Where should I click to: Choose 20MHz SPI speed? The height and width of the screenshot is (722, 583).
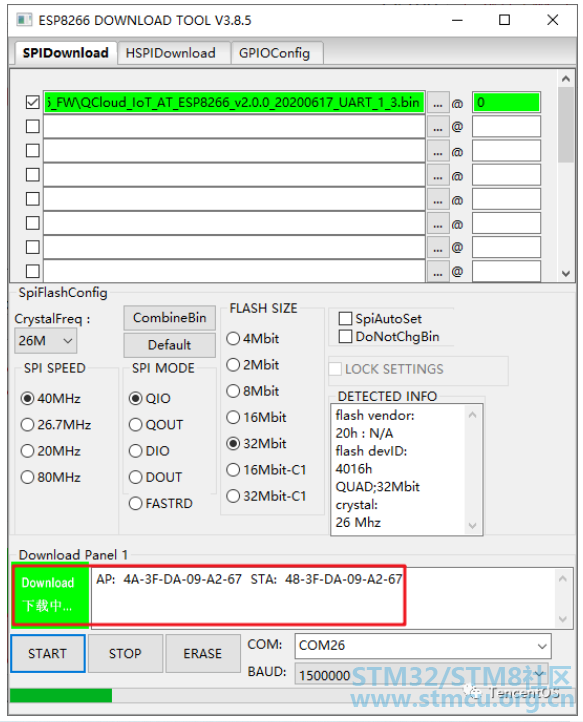(x=51, y=451)
